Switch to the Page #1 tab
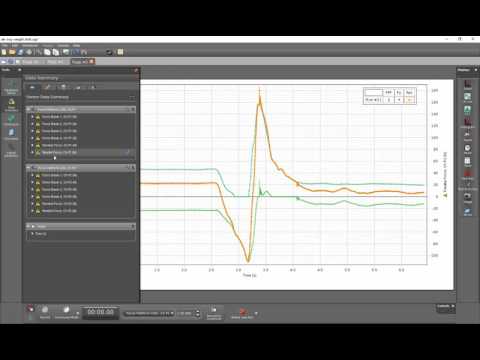The height and width of the screenshot is (360, 480). point(32,62)
